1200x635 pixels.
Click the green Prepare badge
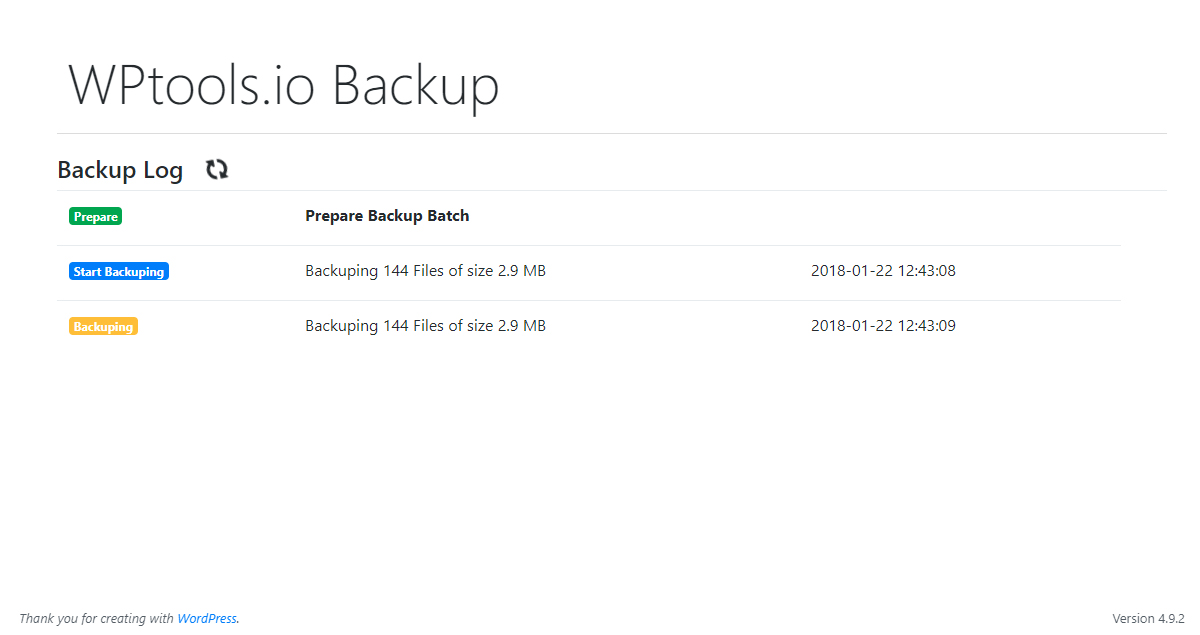click(95, 216)
